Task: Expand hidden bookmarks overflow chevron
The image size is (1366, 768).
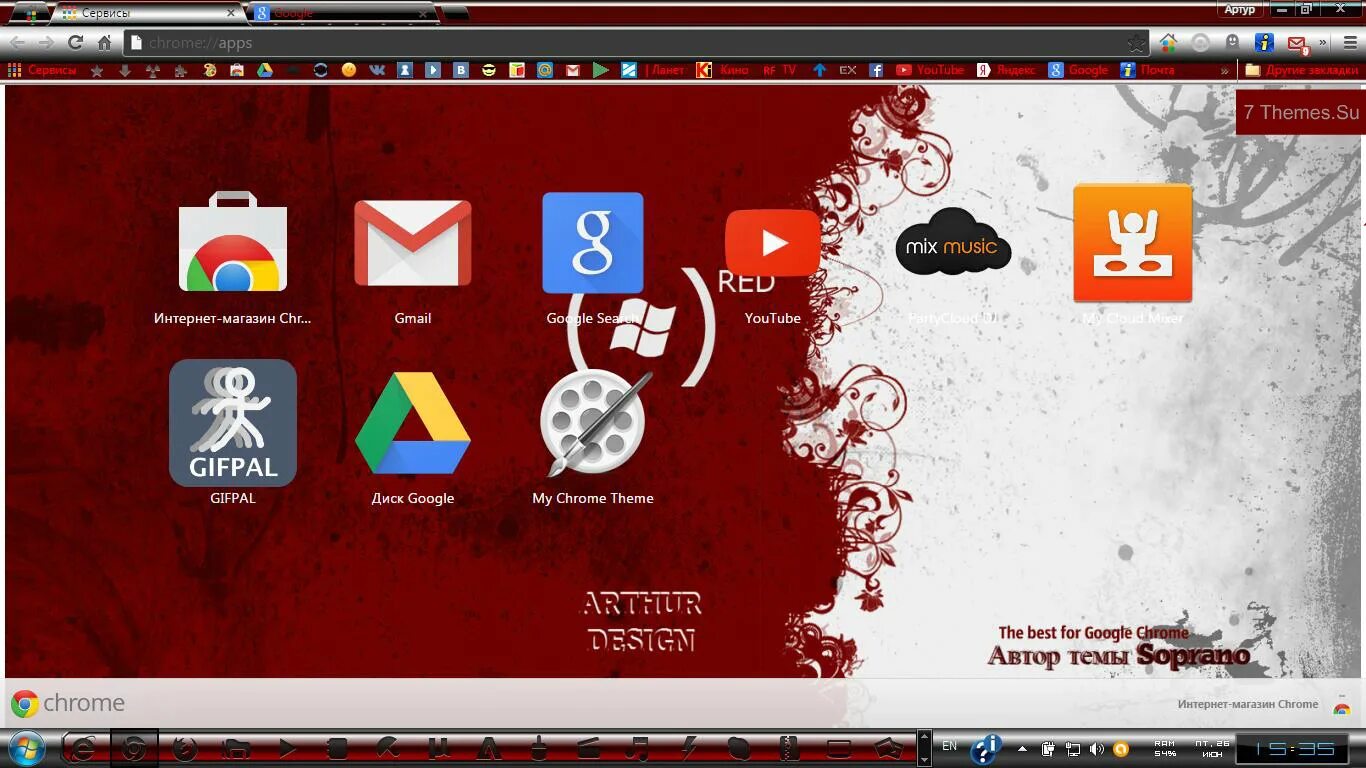Action: click(1224, 70)
